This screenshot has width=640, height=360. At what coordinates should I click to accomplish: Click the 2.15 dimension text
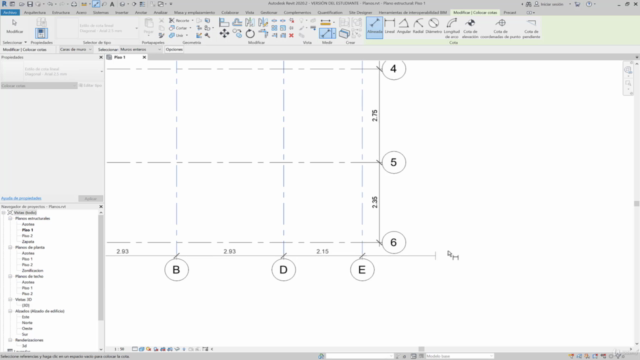322,251
